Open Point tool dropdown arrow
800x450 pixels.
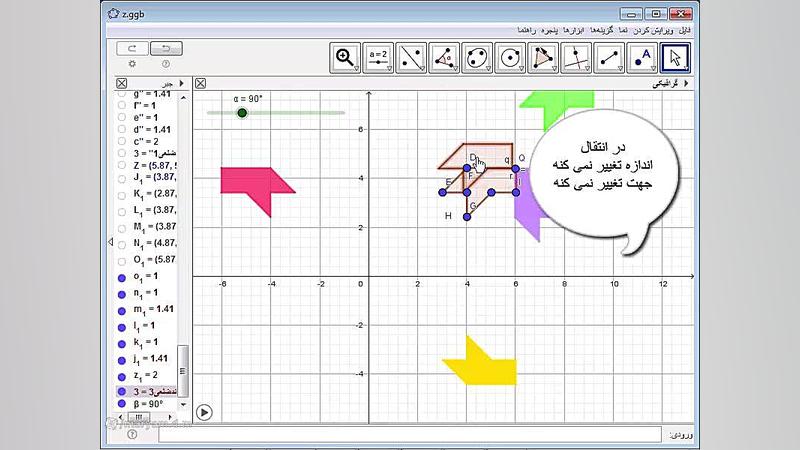click(653, 68)
